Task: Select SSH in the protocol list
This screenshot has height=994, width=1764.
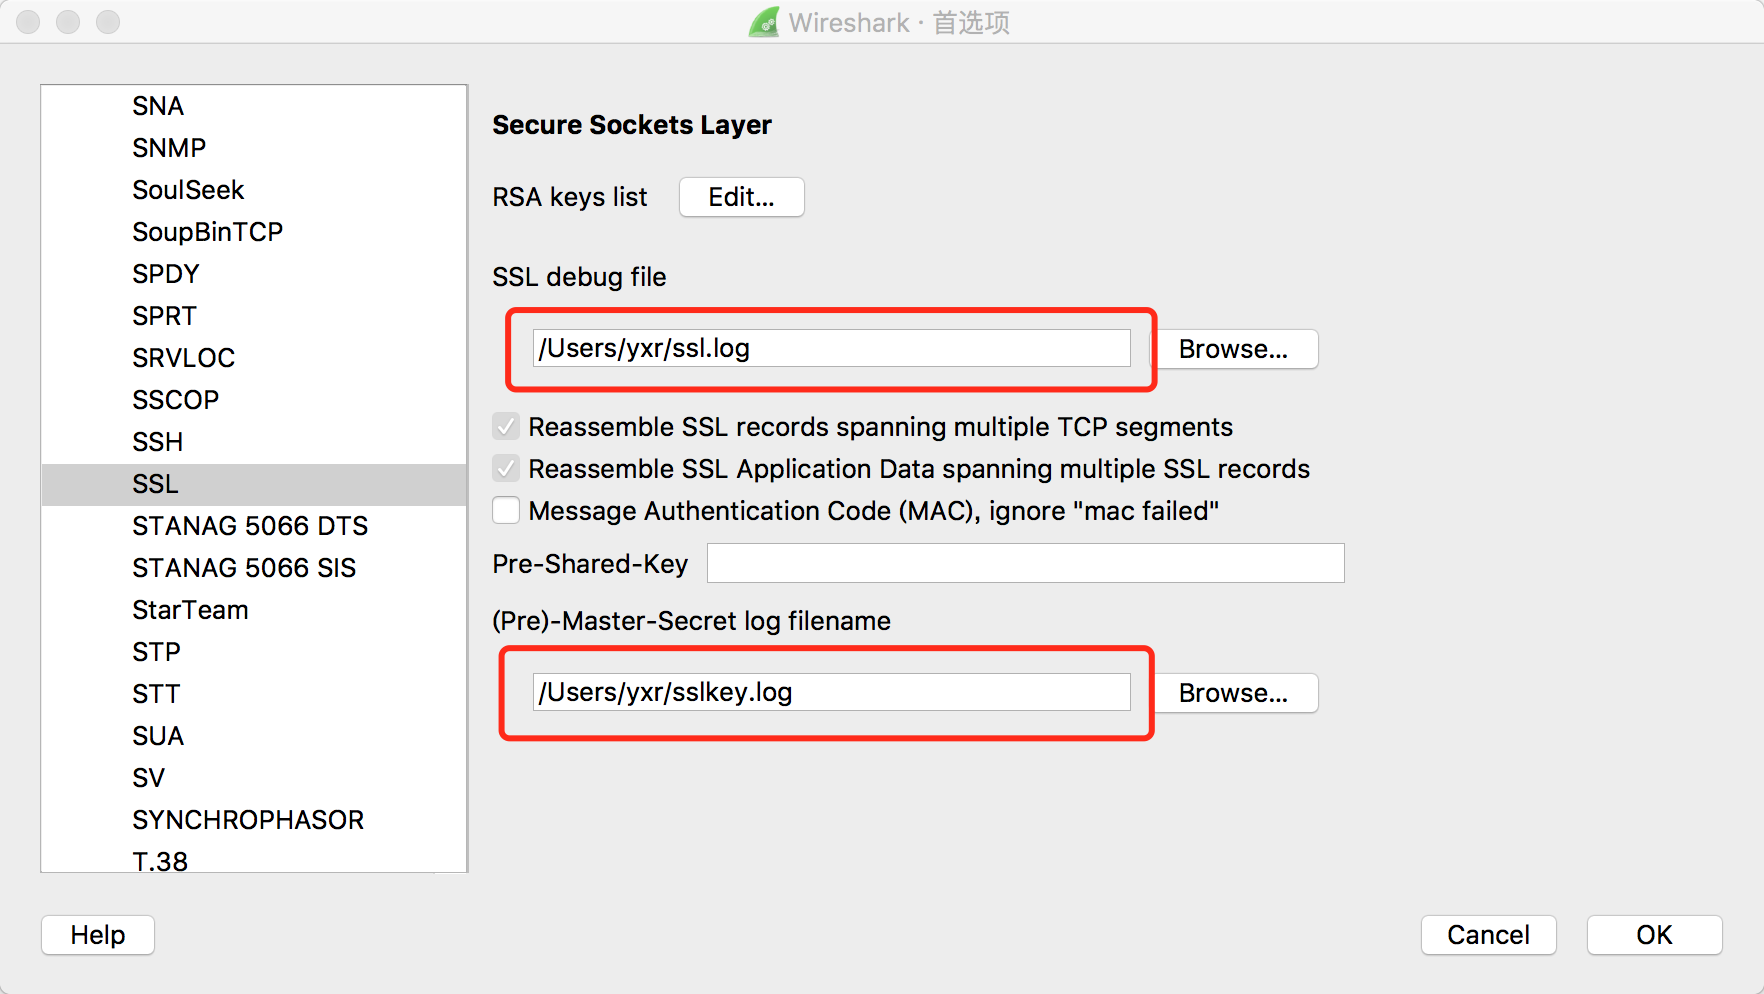Action: click(254, 442)
